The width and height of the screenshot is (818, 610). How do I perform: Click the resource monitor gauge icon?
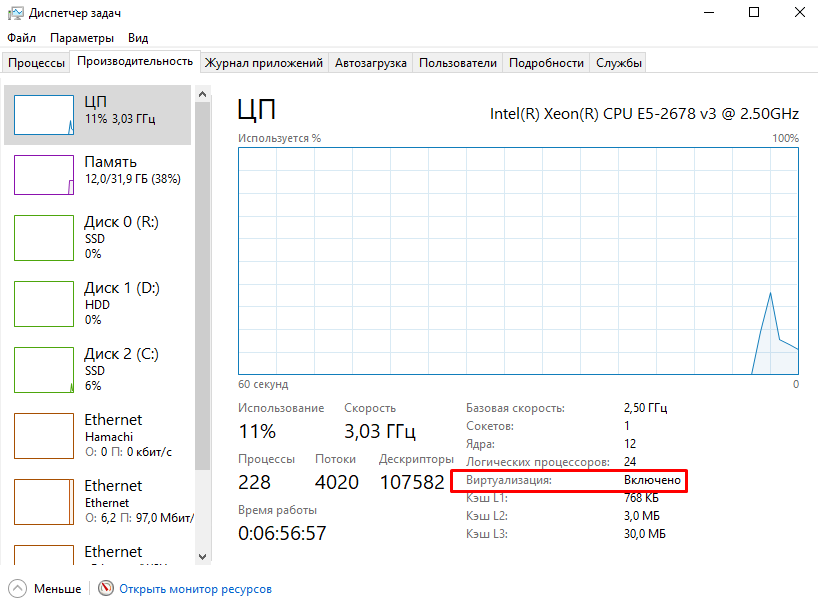click(106, 588)
